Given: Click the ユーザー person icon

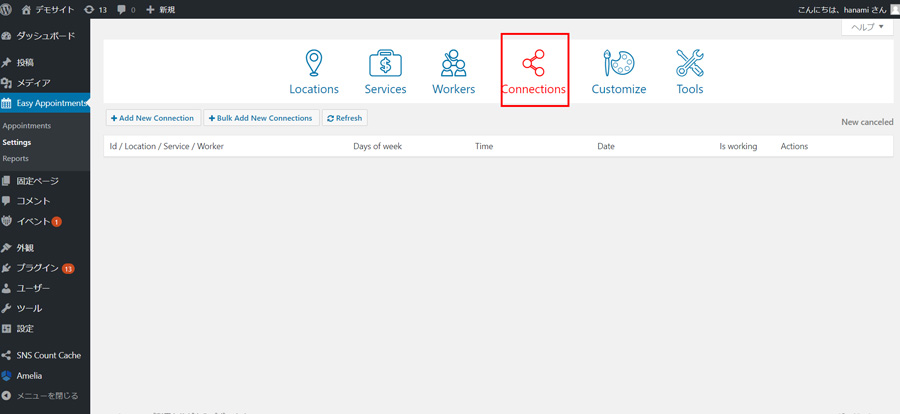Looking at the screenshot, I should pos(6,288).
